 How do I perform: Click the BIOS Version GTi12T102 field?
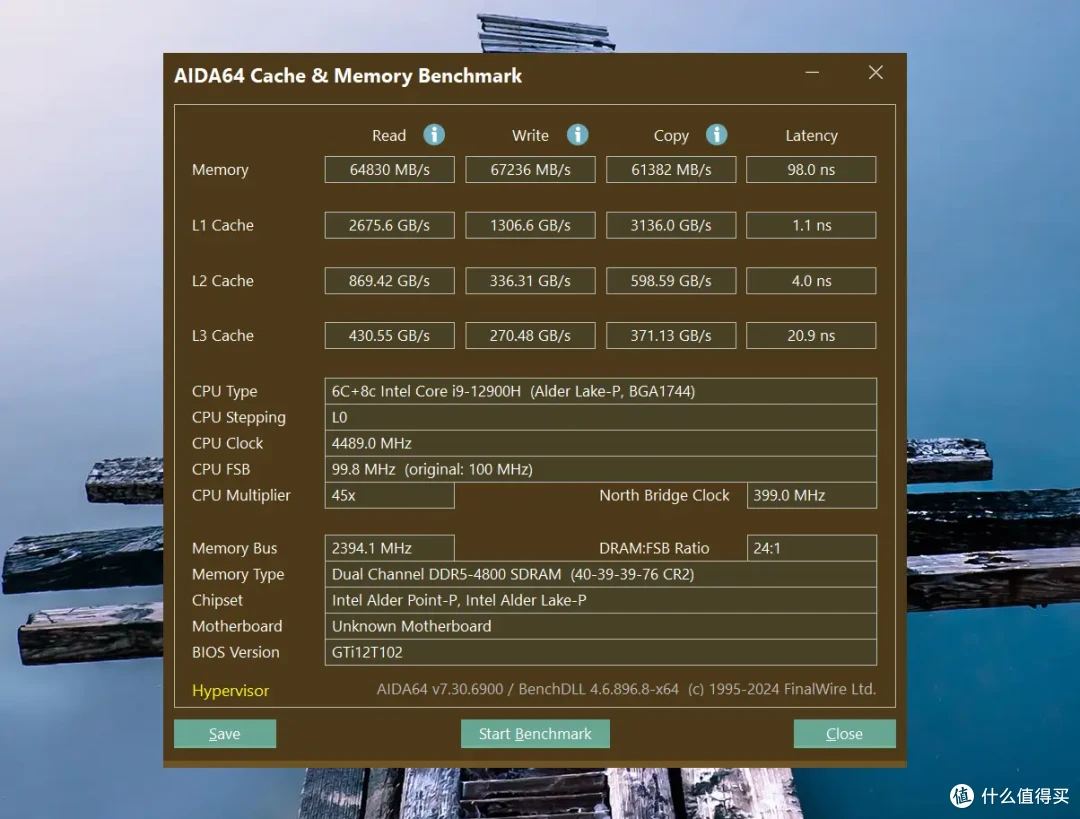[x=601, y=652]
